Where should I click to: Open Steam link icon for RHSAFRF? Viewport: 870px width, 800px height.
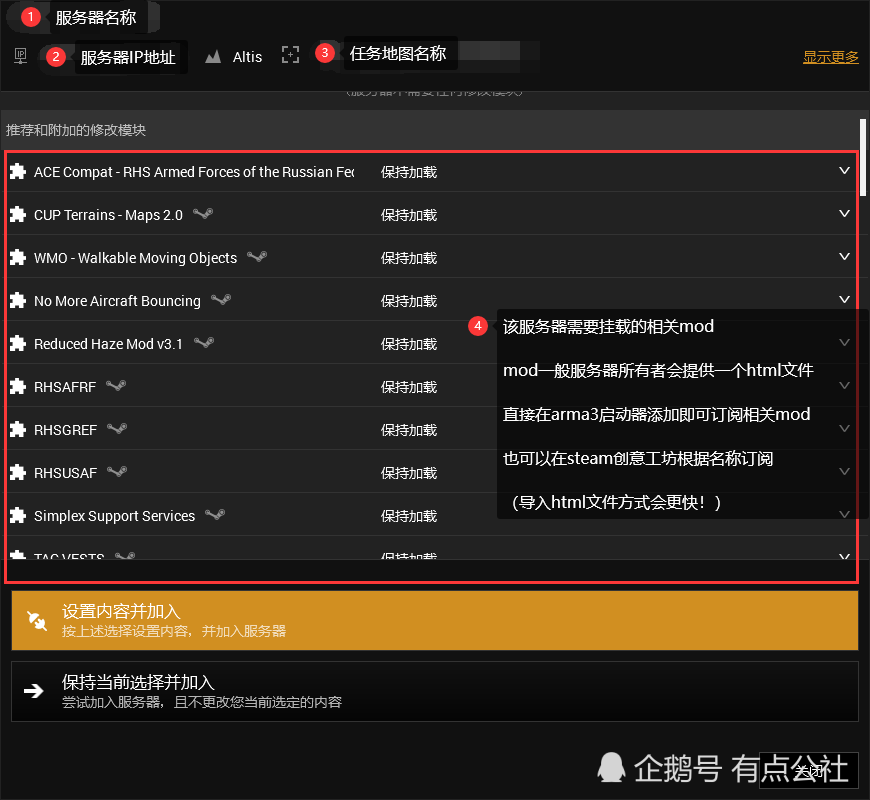point(116,386)
